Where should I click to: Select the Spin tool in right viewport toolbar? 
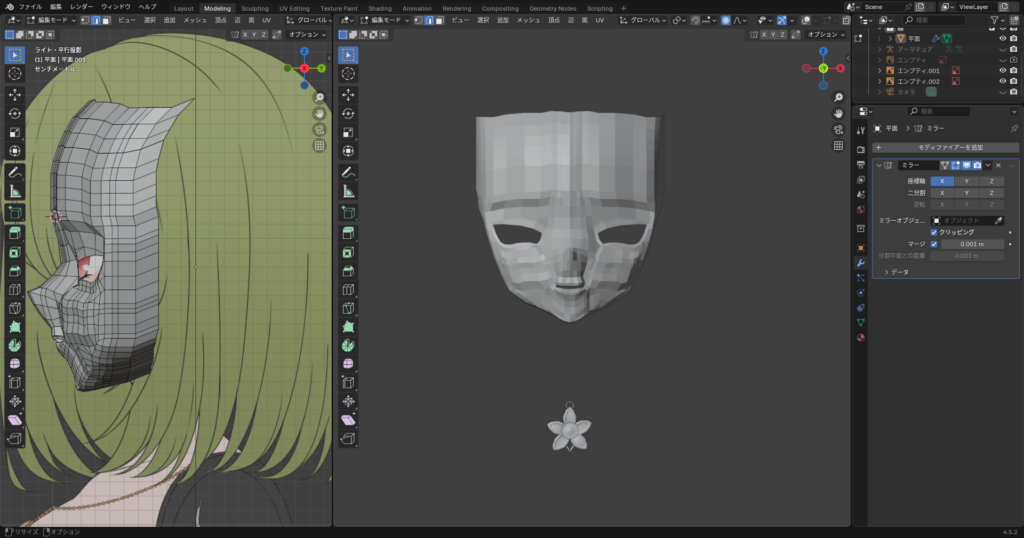(x=348, y=345)
